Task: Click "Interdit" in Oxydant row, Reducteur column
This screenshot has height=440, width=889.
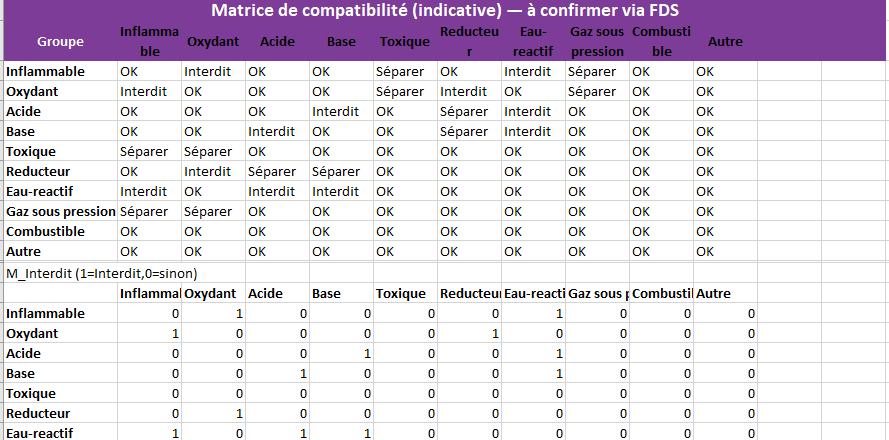Action: click(464, 92)
